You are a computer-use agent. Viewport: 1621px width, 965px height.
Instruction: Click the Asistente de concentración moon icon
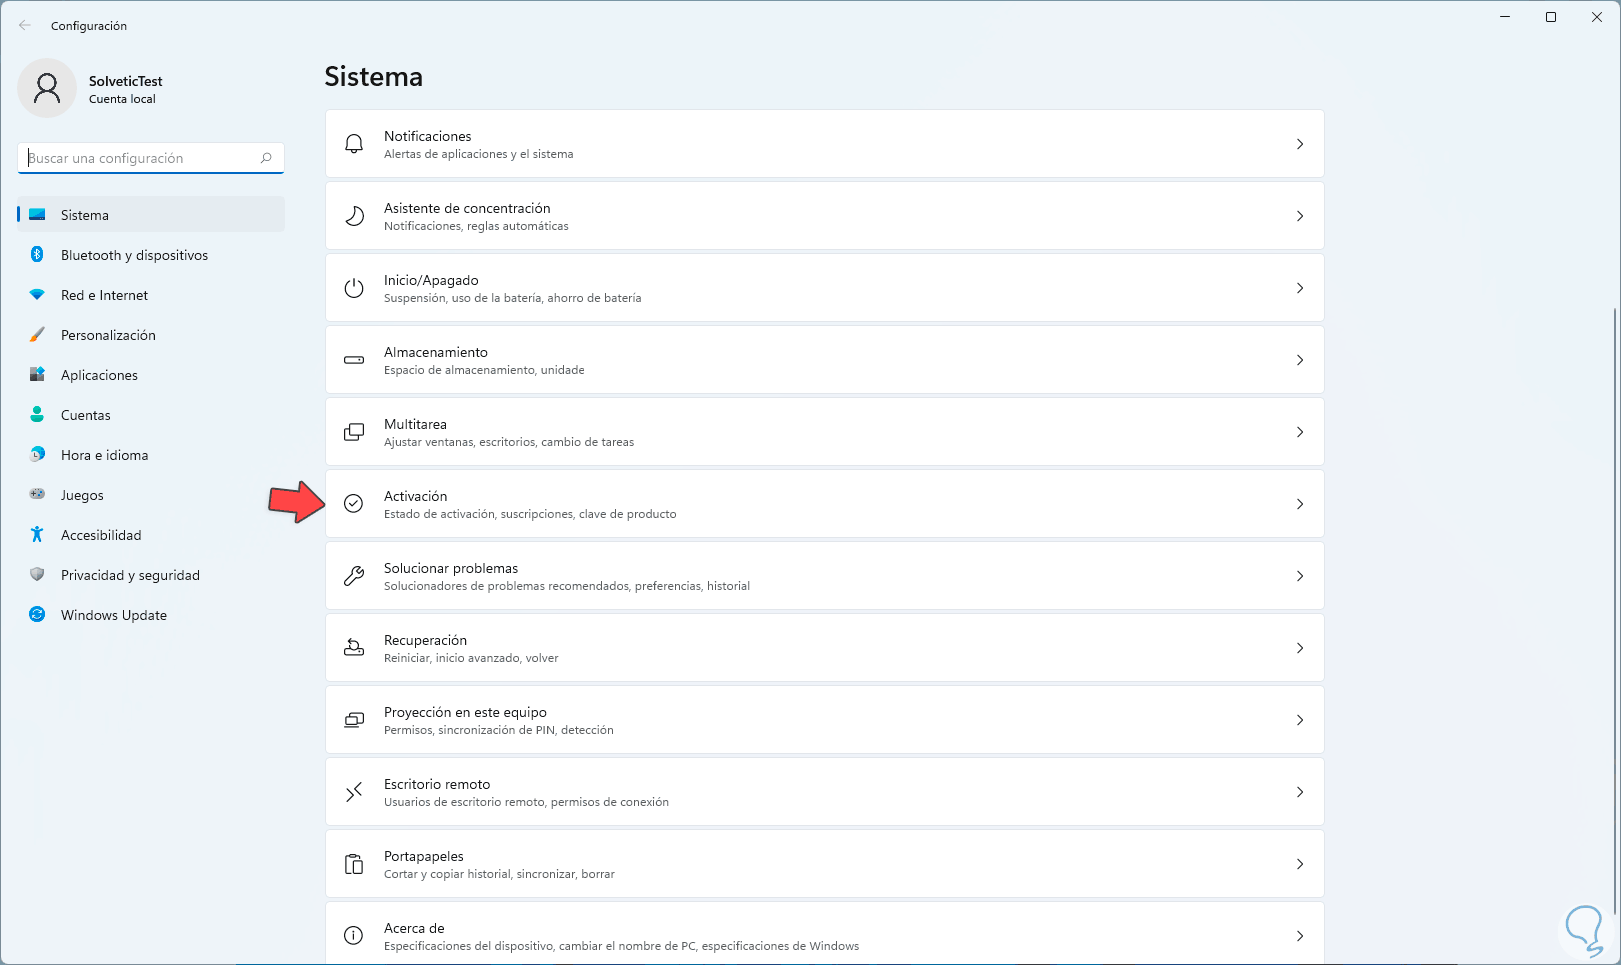[354, 216]
